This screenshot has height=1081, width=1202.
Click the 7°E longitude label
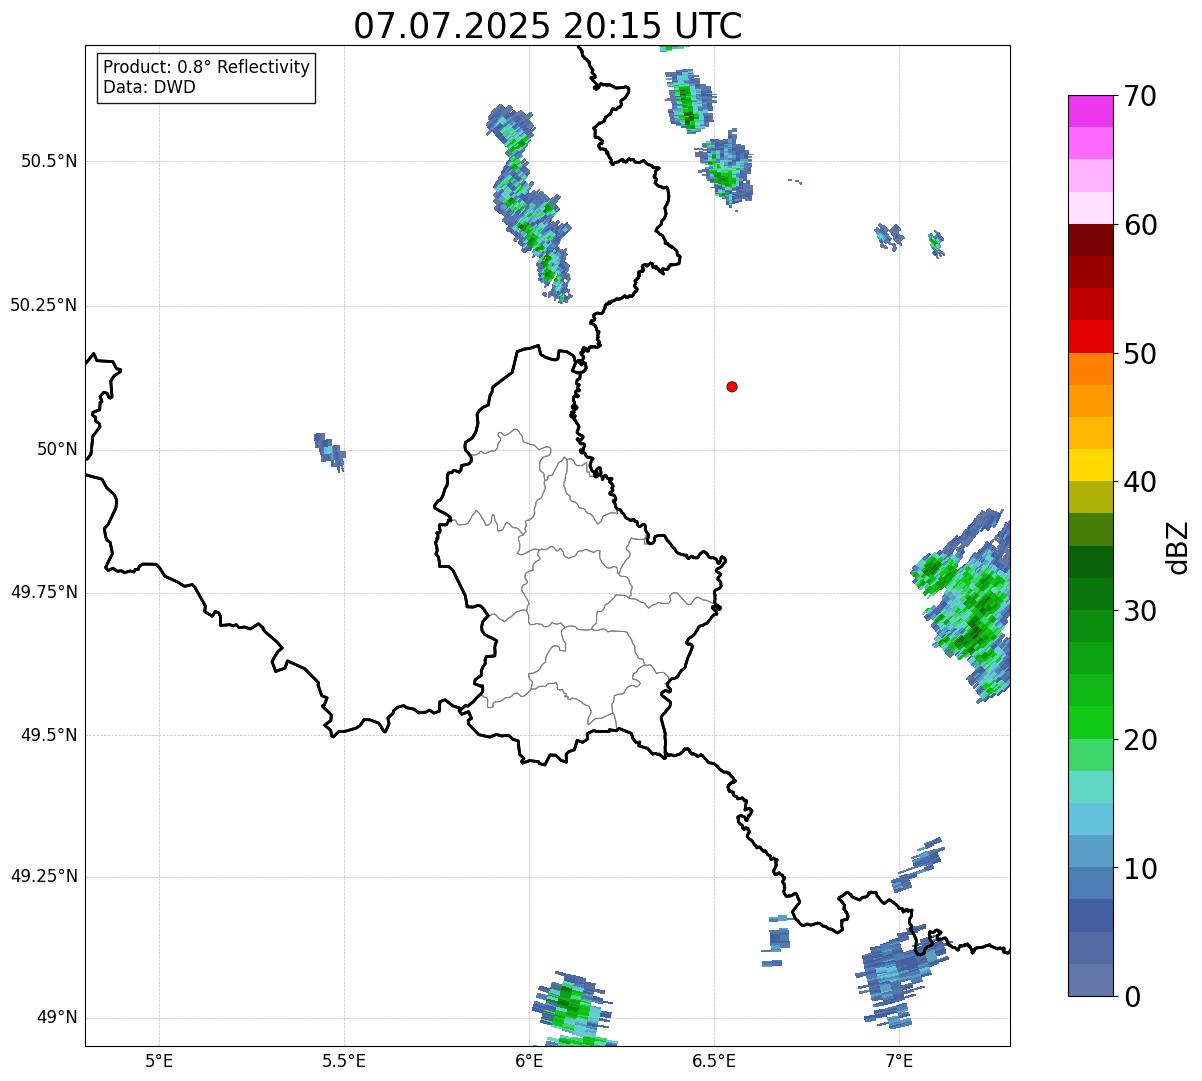[x=899, y=1060]
